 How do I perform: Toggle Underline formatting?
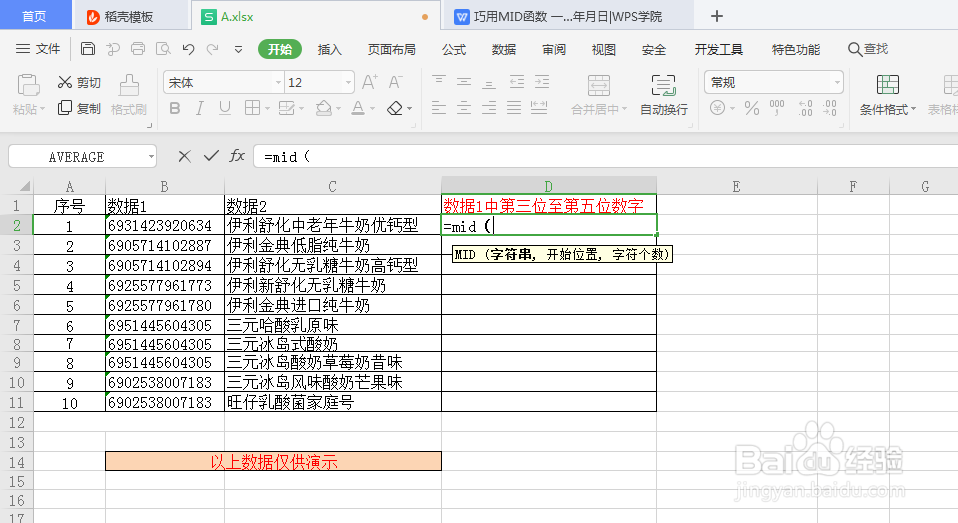pyautogui.click(x=225, y=108)
